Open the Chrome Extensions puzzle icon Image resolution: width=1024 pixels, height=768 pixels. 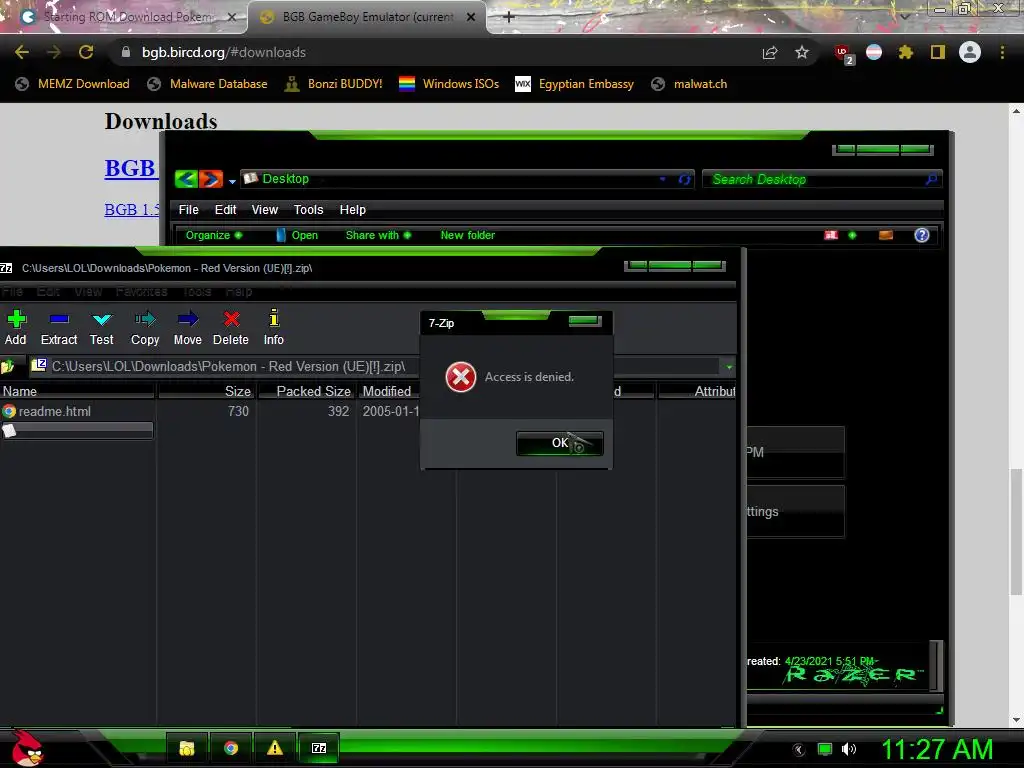905,52
